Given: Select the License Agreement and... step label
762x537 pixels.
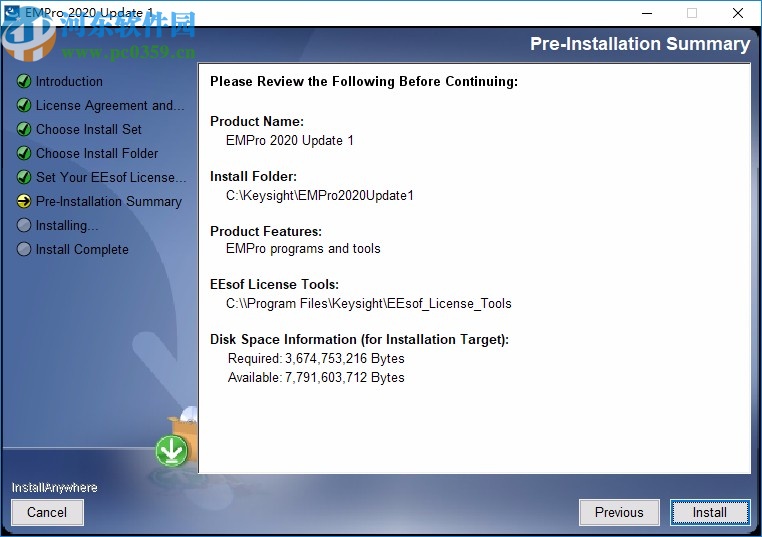Looking at the screenshot, I should click(x=110, y=105).
